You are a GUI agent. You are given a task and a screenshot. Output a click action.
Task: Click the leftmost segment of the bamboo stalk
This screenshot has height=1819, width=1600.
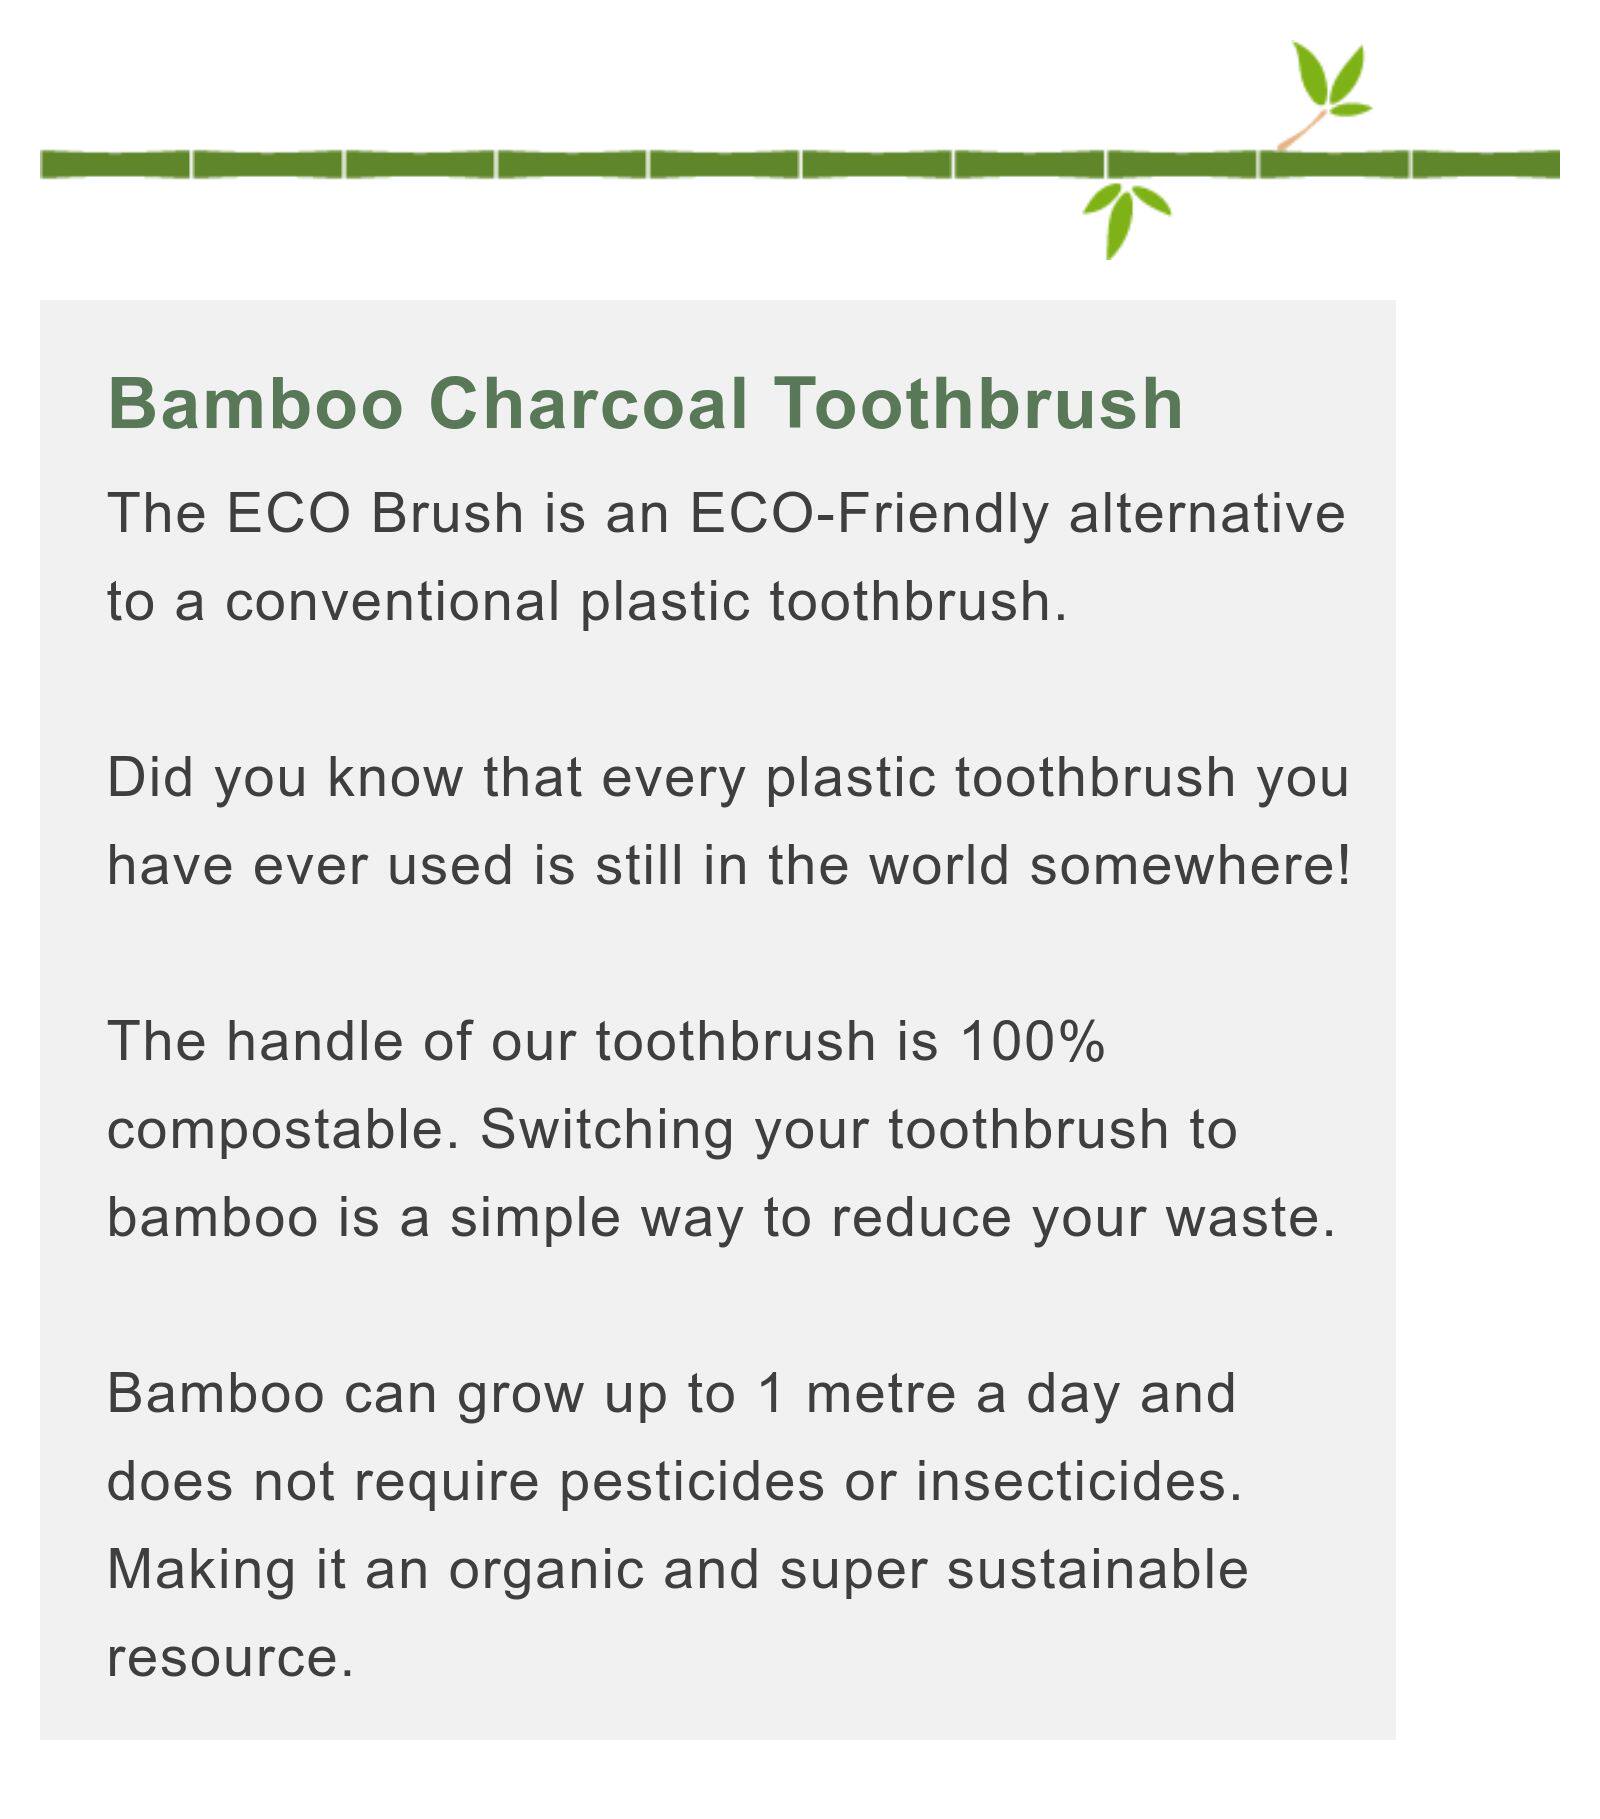click(x=115, y=164)
